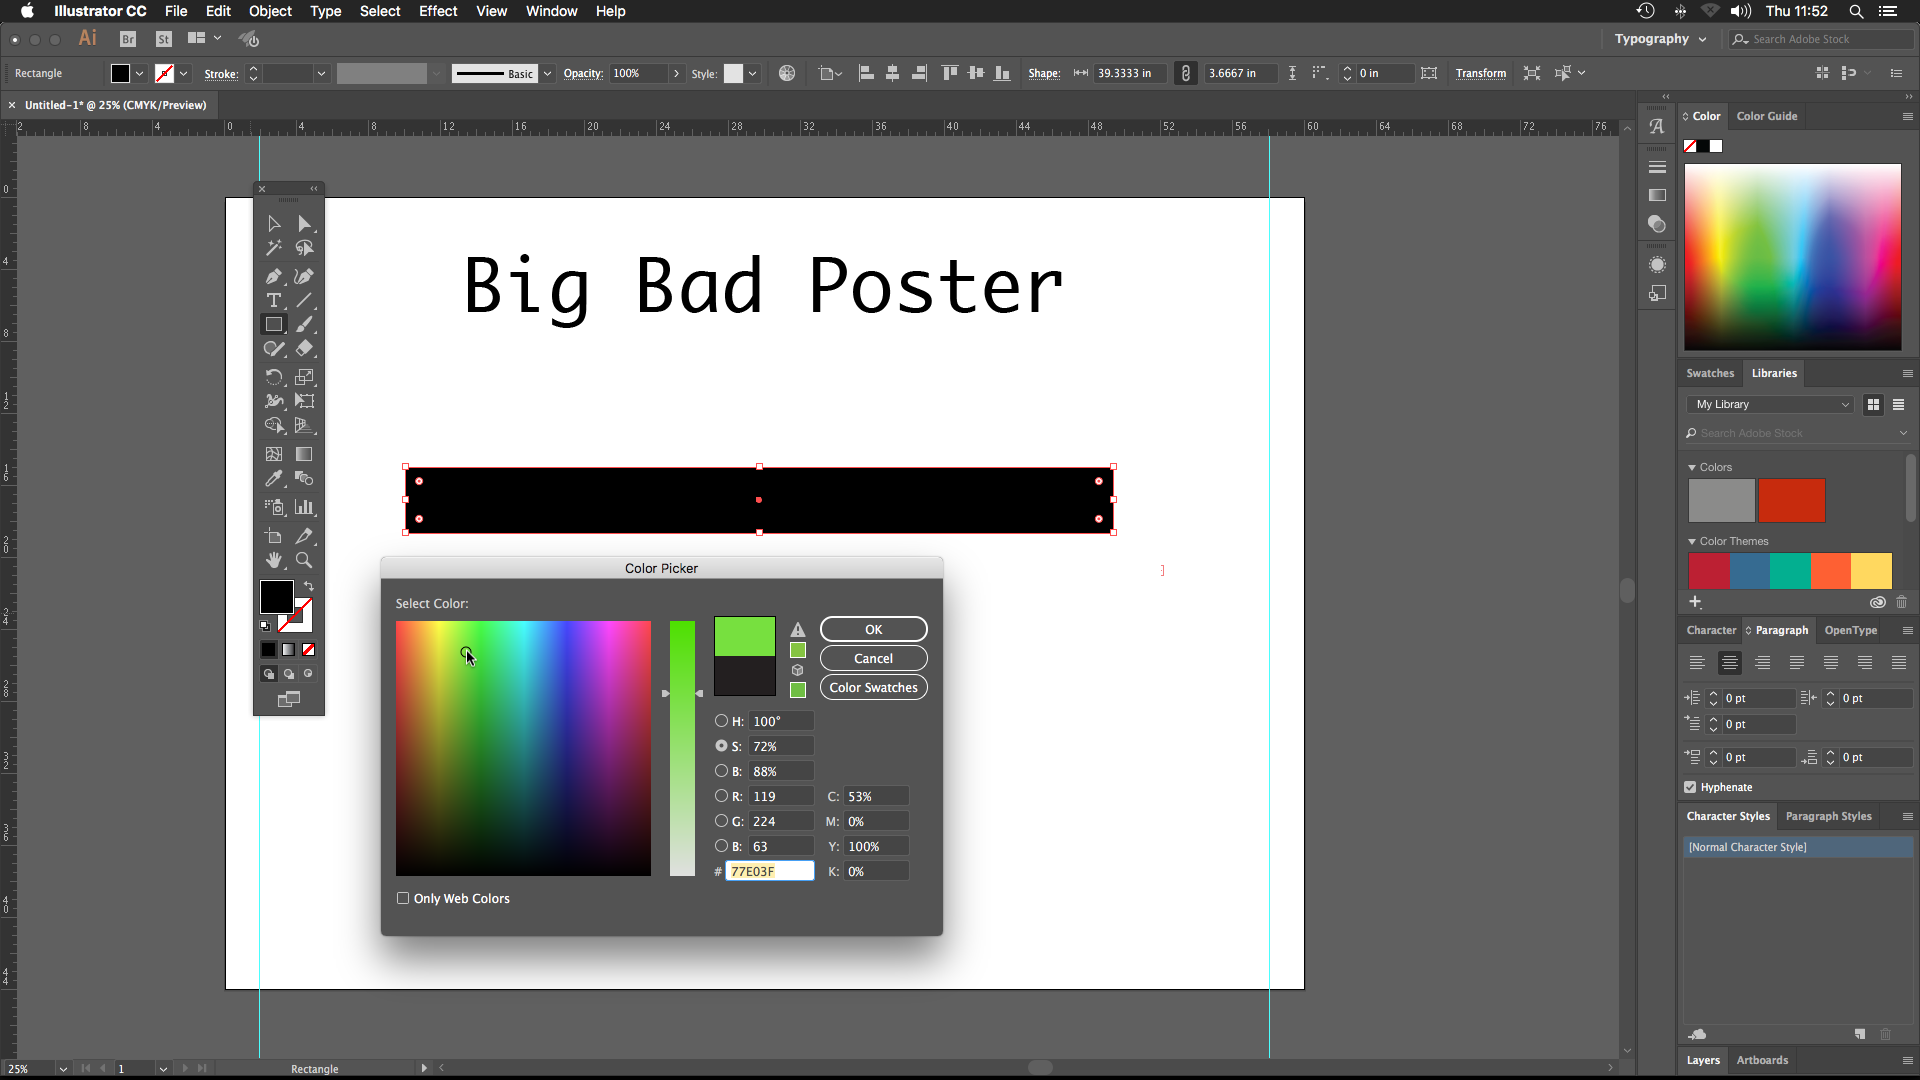Select the Rotate tool

pyautogui.click(x=273, y=377)
